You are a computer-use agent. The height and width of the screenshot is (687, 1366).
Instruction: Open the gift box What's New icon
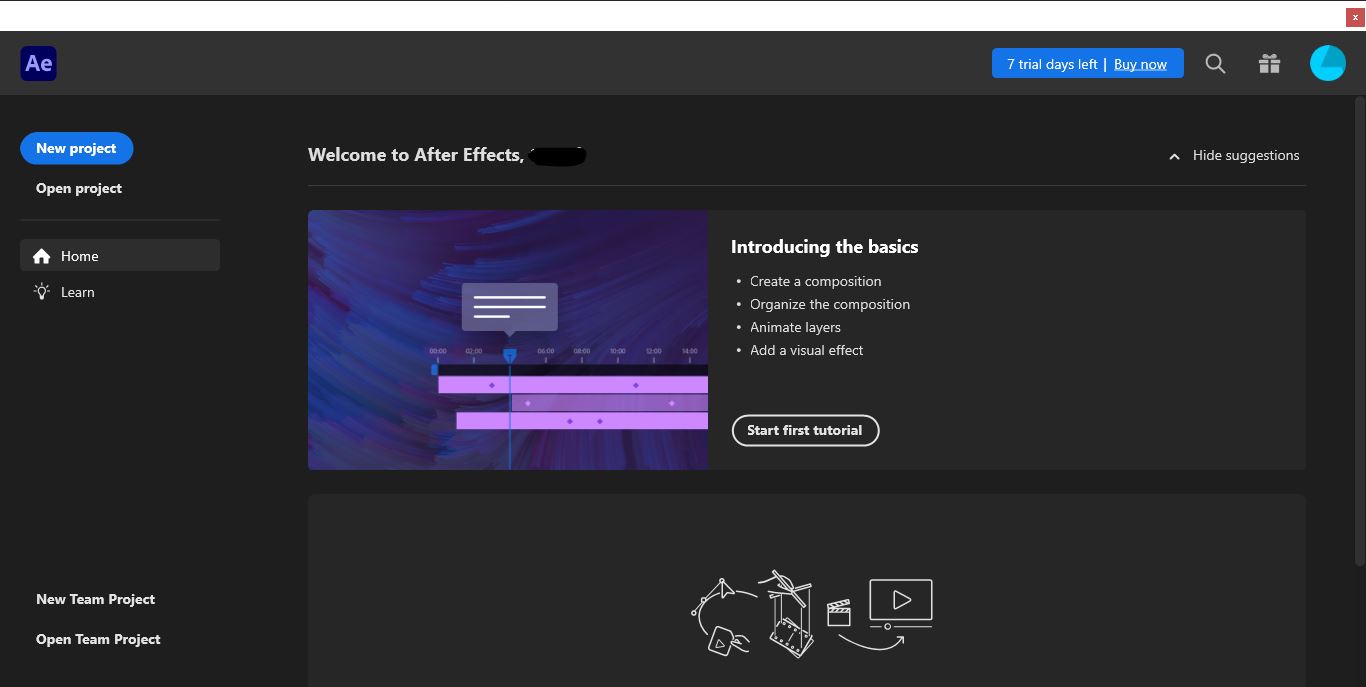tap(1269, 64)
